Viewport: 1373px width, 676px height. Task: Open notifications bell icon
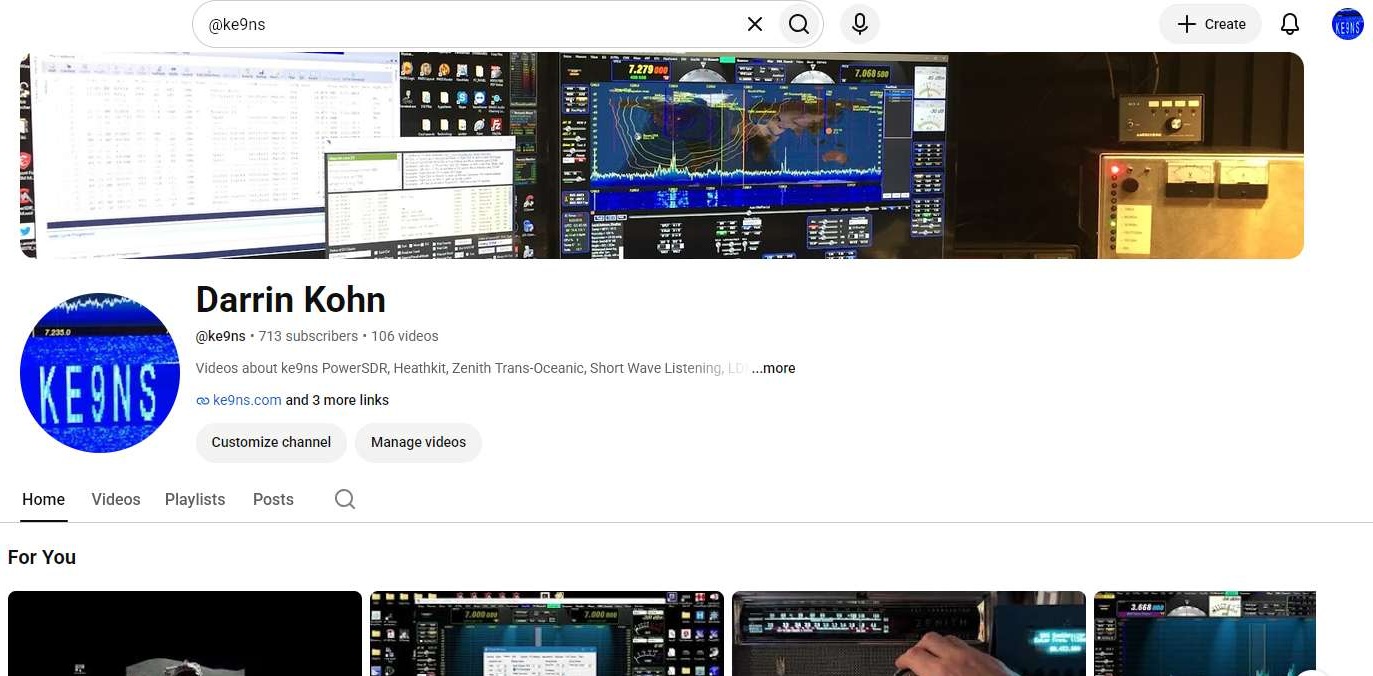(x=1290, y=24)
